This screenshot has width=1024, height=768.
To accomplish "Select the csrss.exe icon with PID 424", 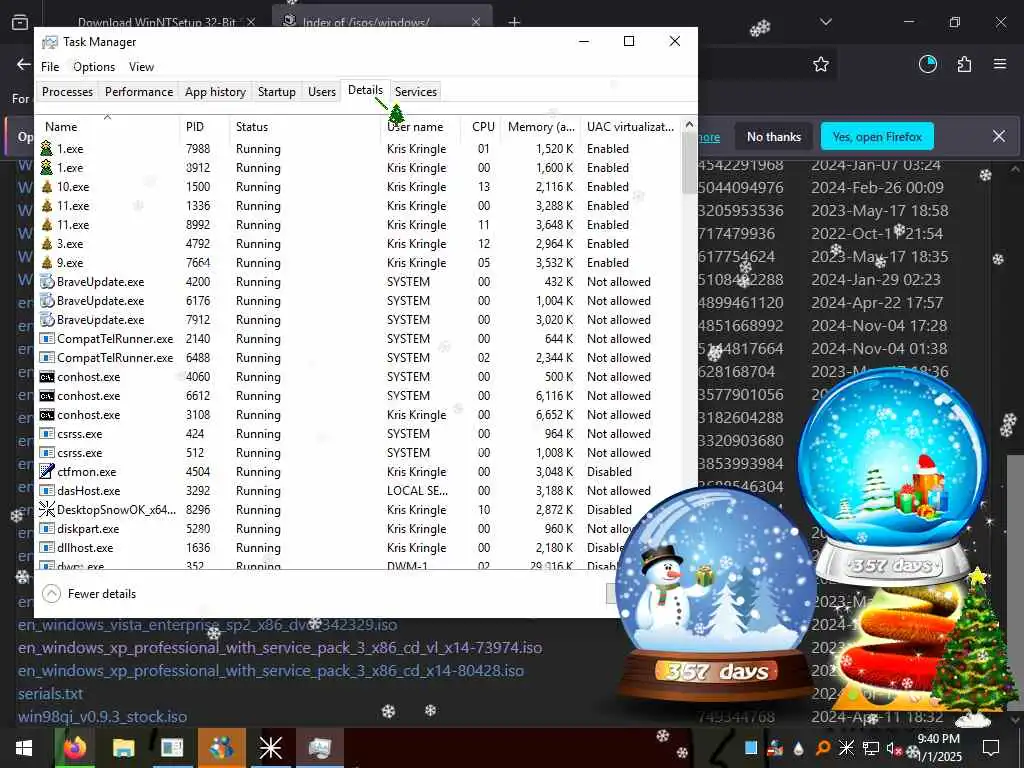I will pyautogui.click(x=46, y=434).
